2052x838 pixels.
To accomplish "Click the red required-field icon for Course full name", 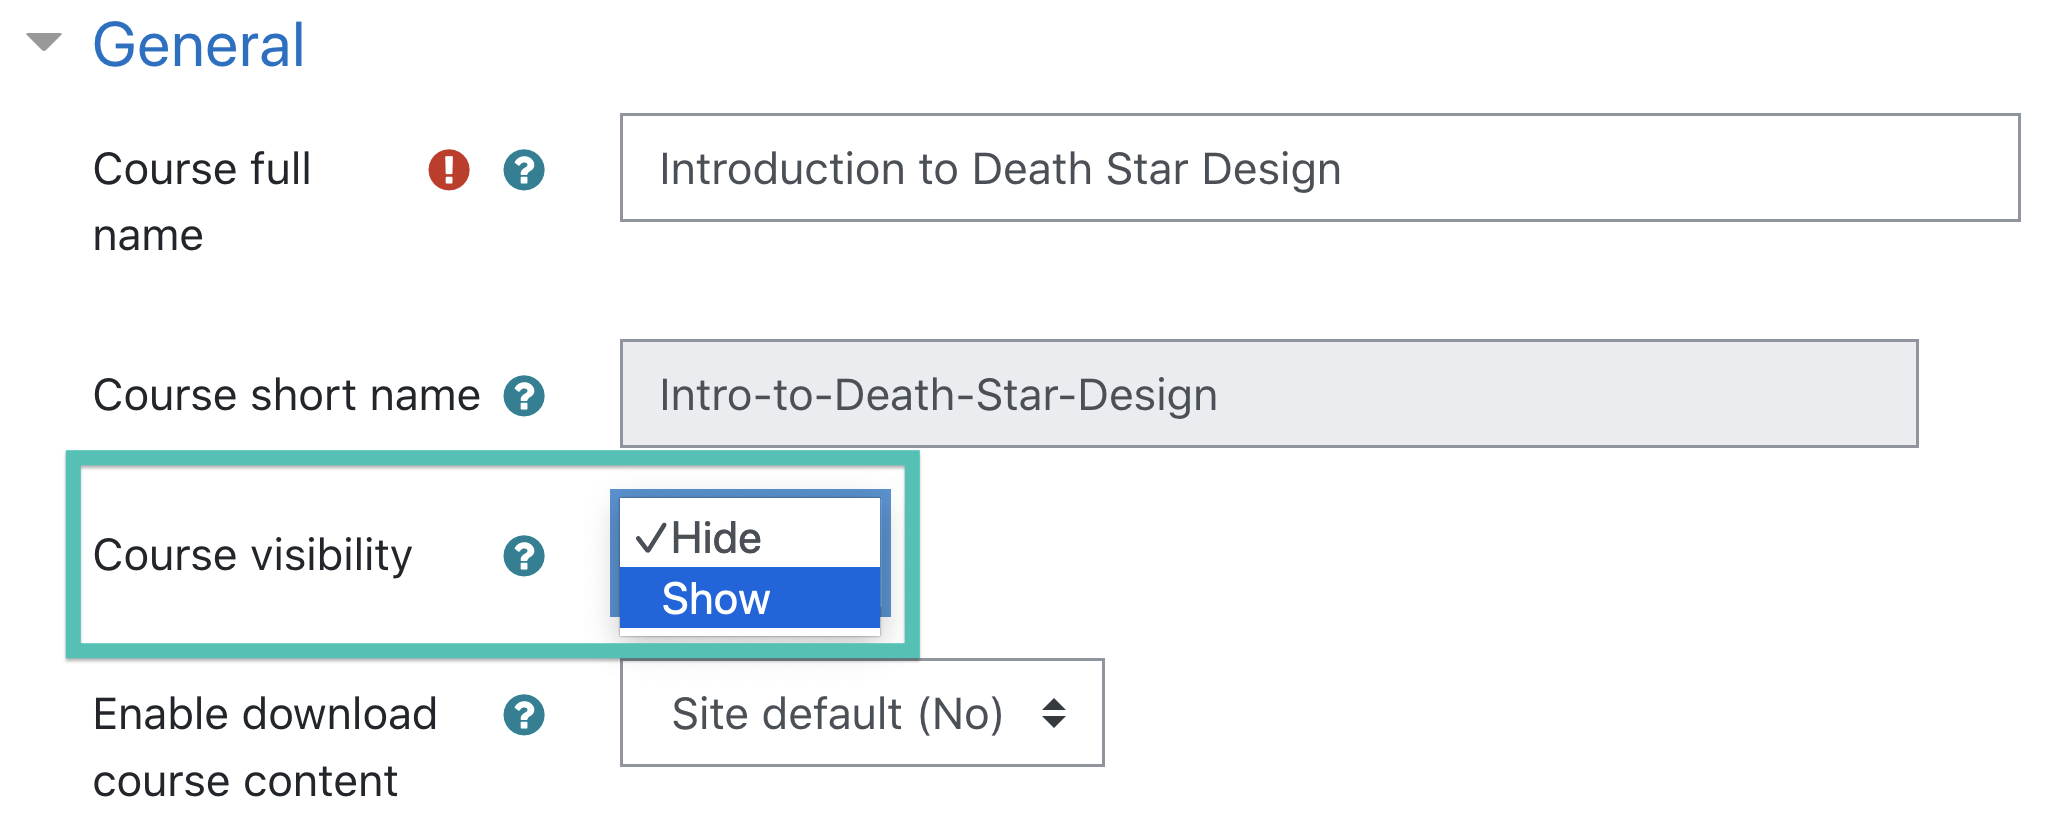I will [449, 170].
